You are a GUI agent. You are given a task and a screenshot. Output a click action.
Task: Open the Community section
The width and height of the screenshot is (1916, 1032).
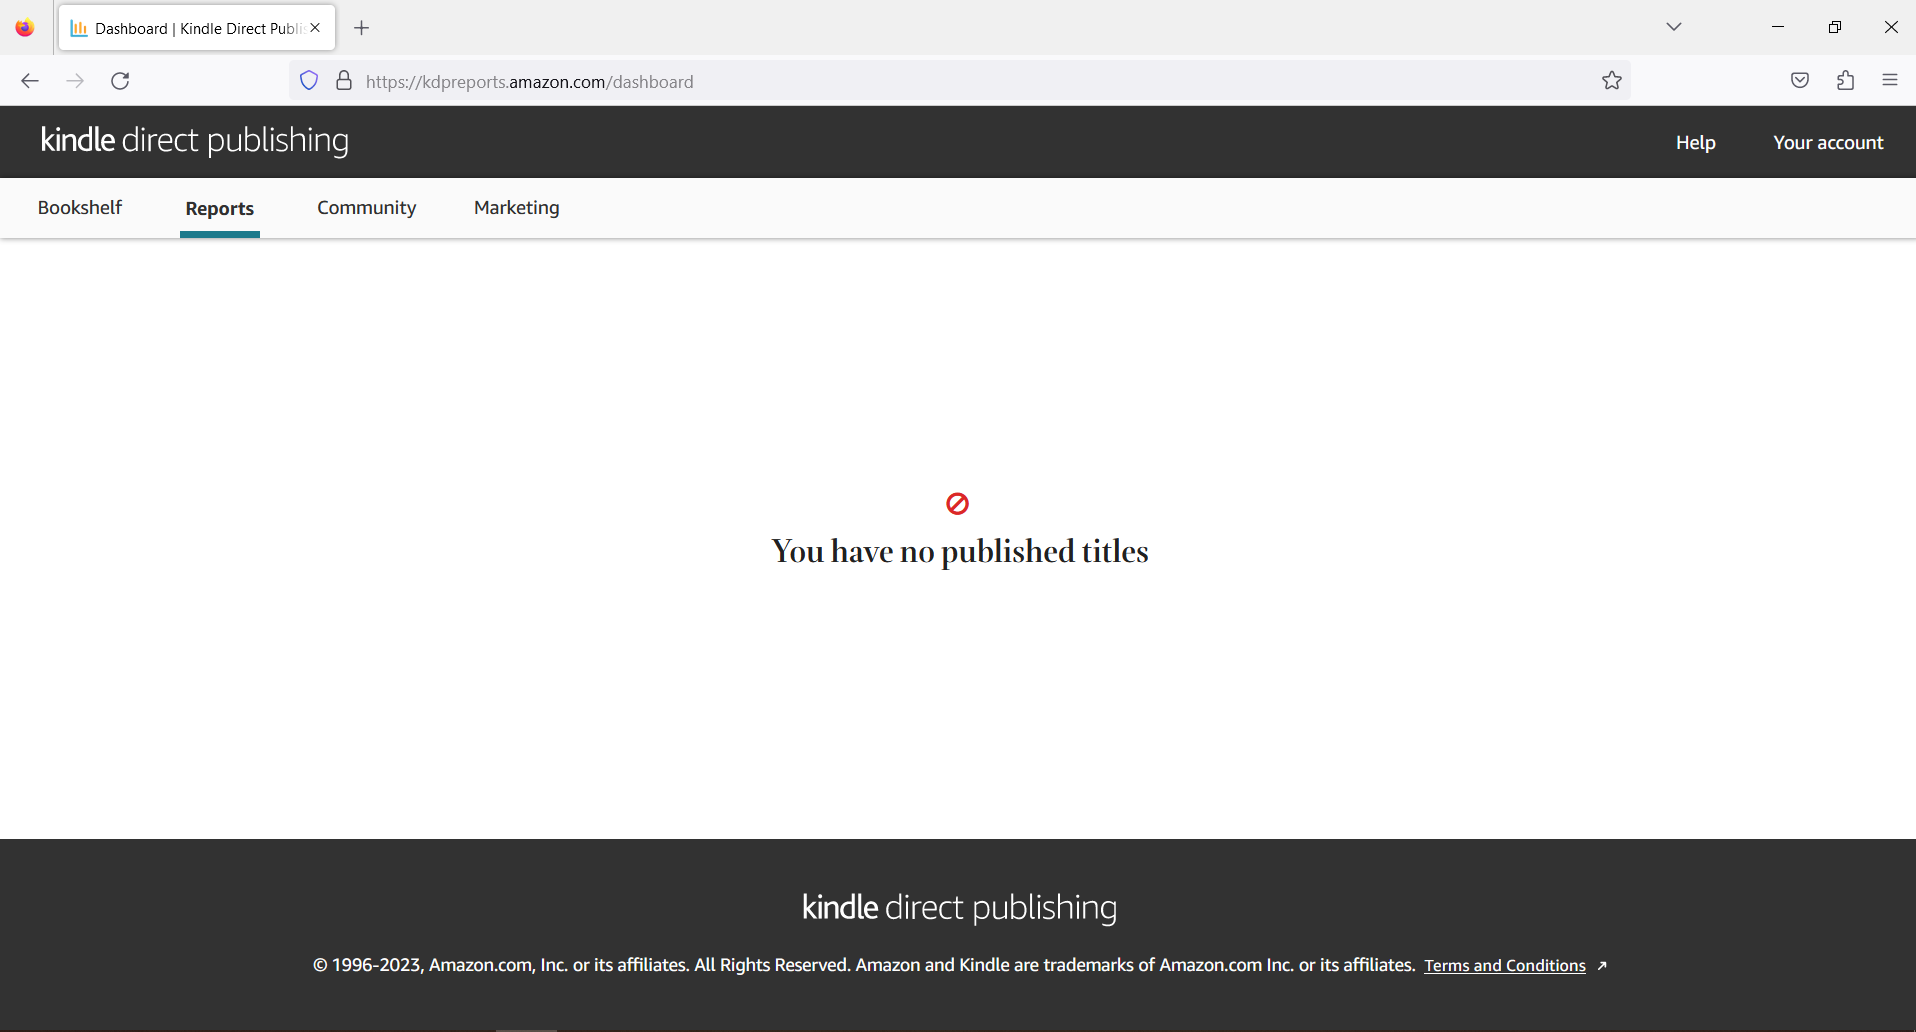pyautogui.click(x=366, y=208)
